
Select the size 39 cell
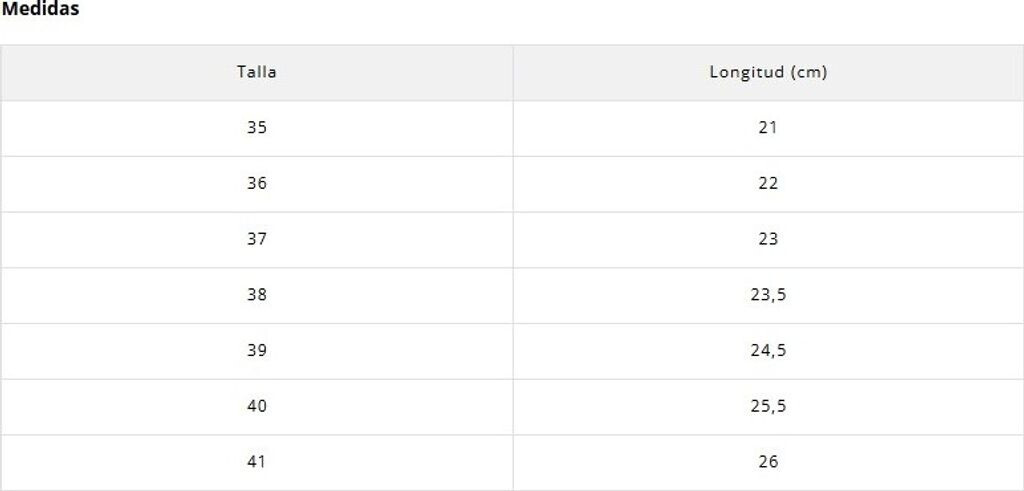(x=257, y=351)
